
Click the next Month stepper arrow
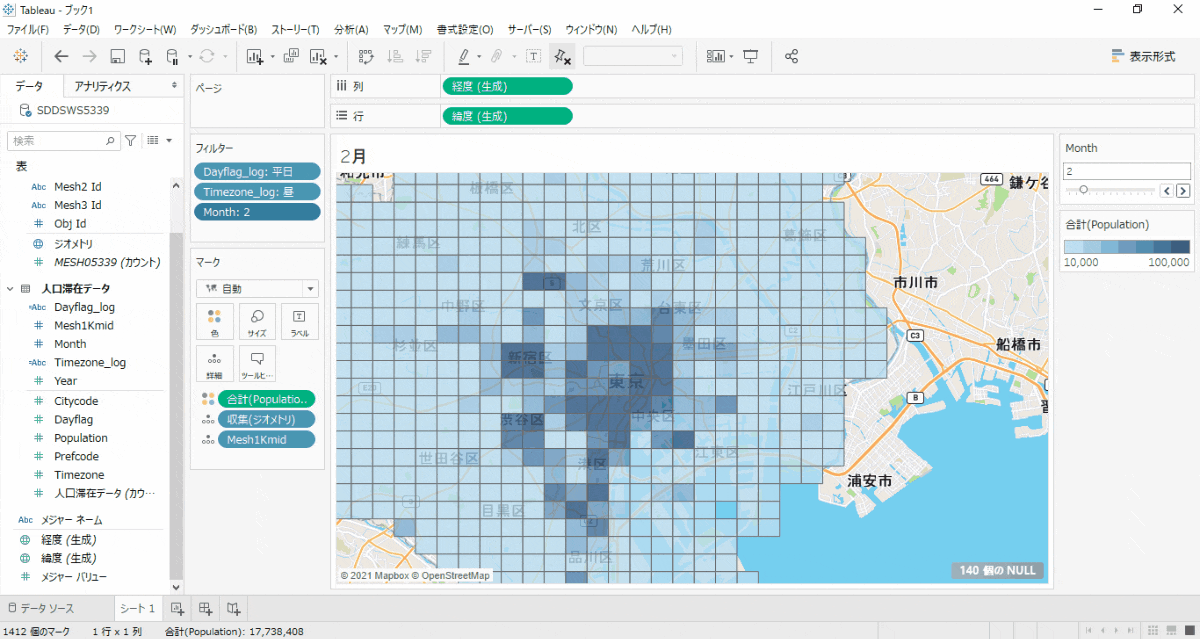click(x=1183, y=190)
